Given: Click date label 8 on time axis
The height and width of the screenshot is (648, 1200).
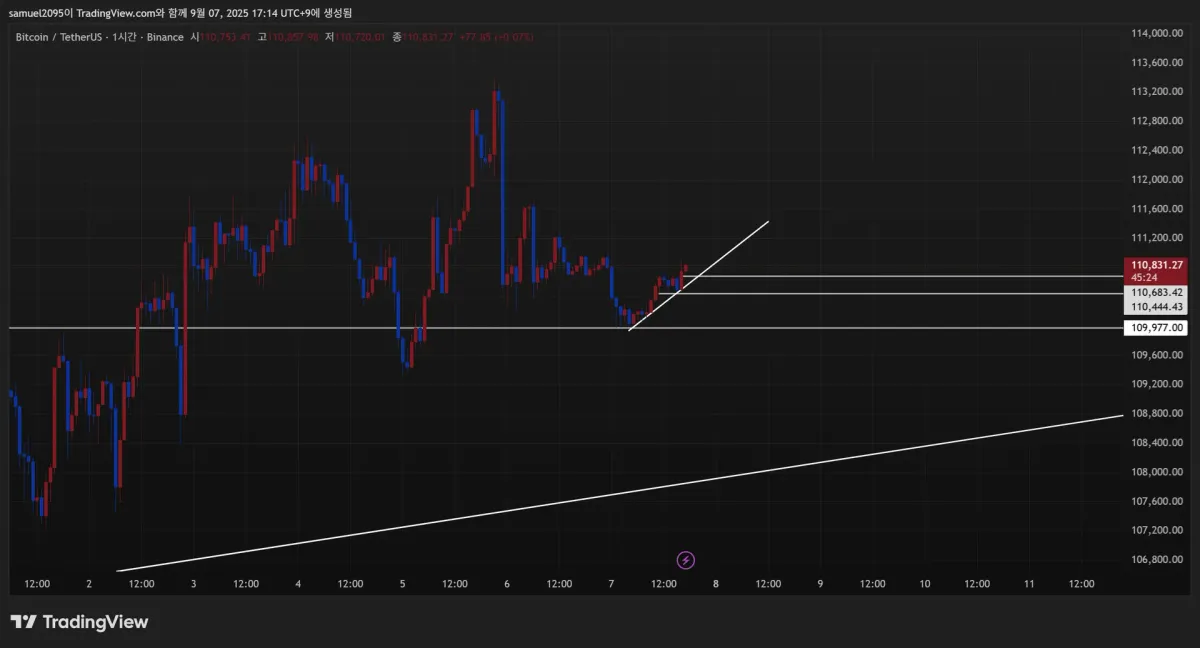Looking at the screenshot, I should (716, 583).
